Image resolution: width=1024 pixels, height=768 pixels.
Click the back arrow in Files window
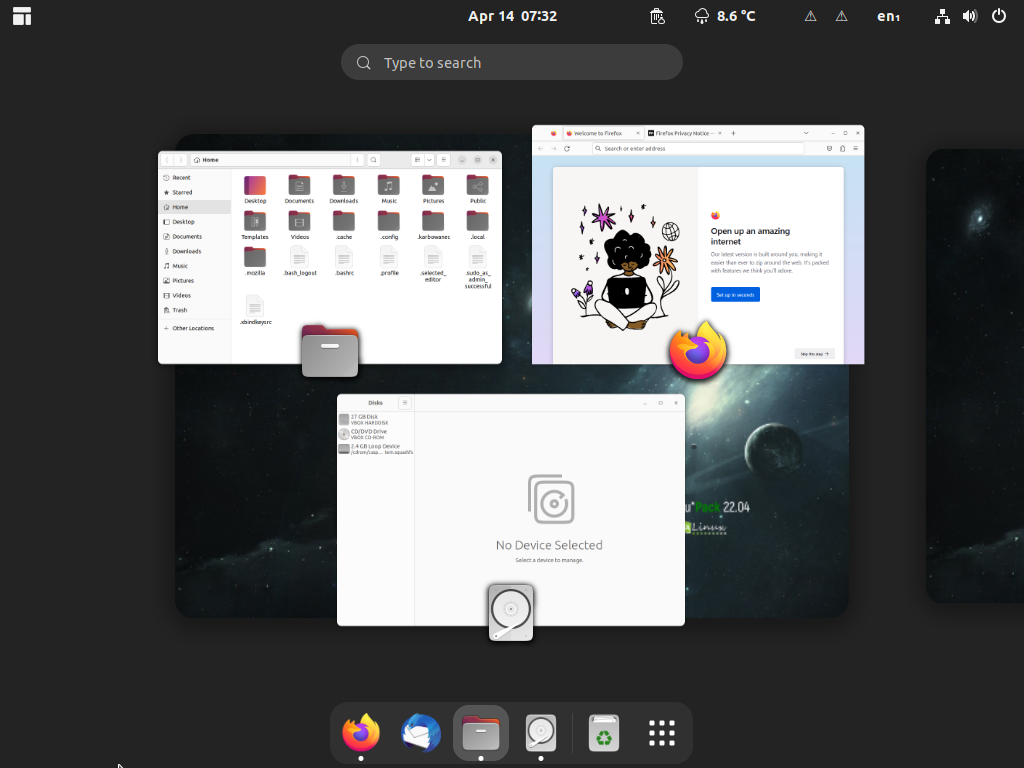167,160
